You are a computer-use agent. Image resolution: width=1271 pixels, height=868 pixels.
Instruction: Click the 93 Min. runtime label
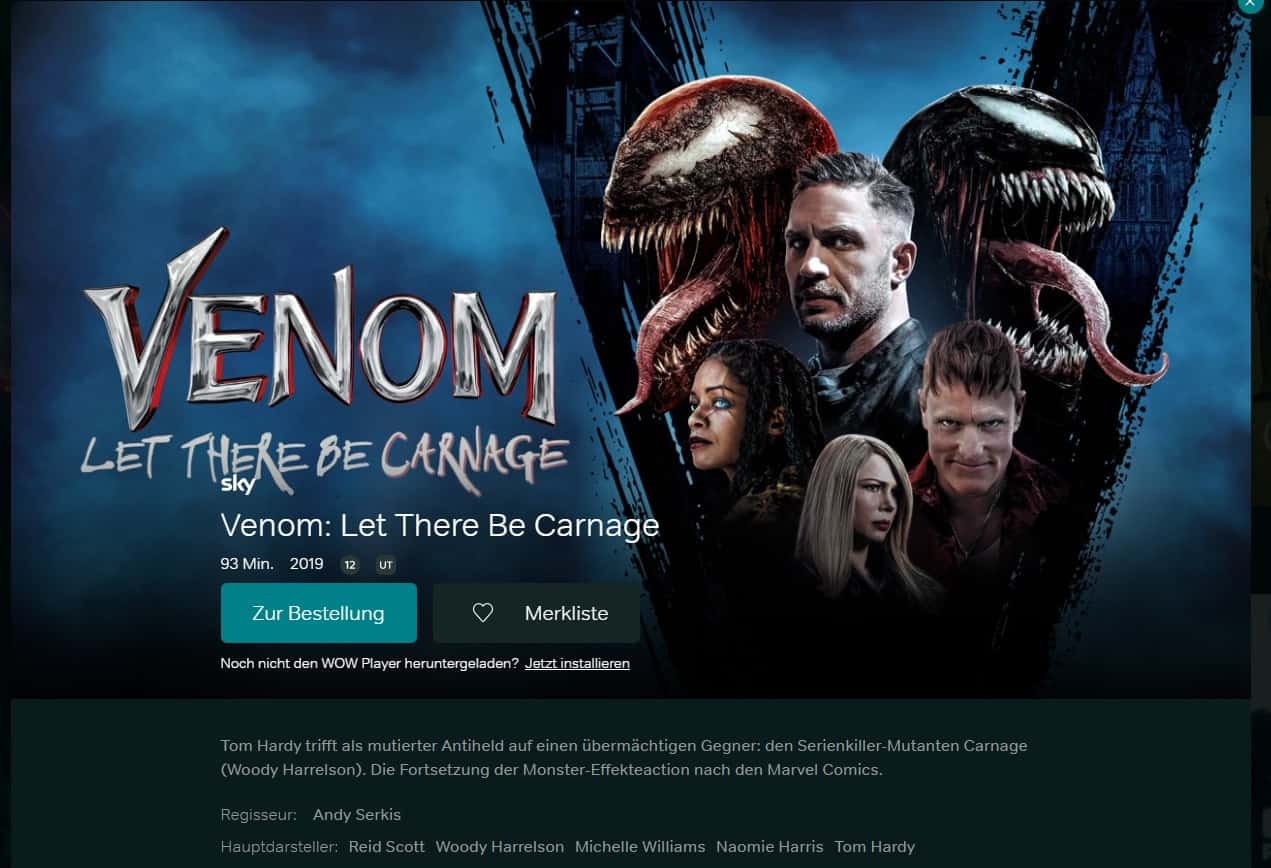pos(247,564)
